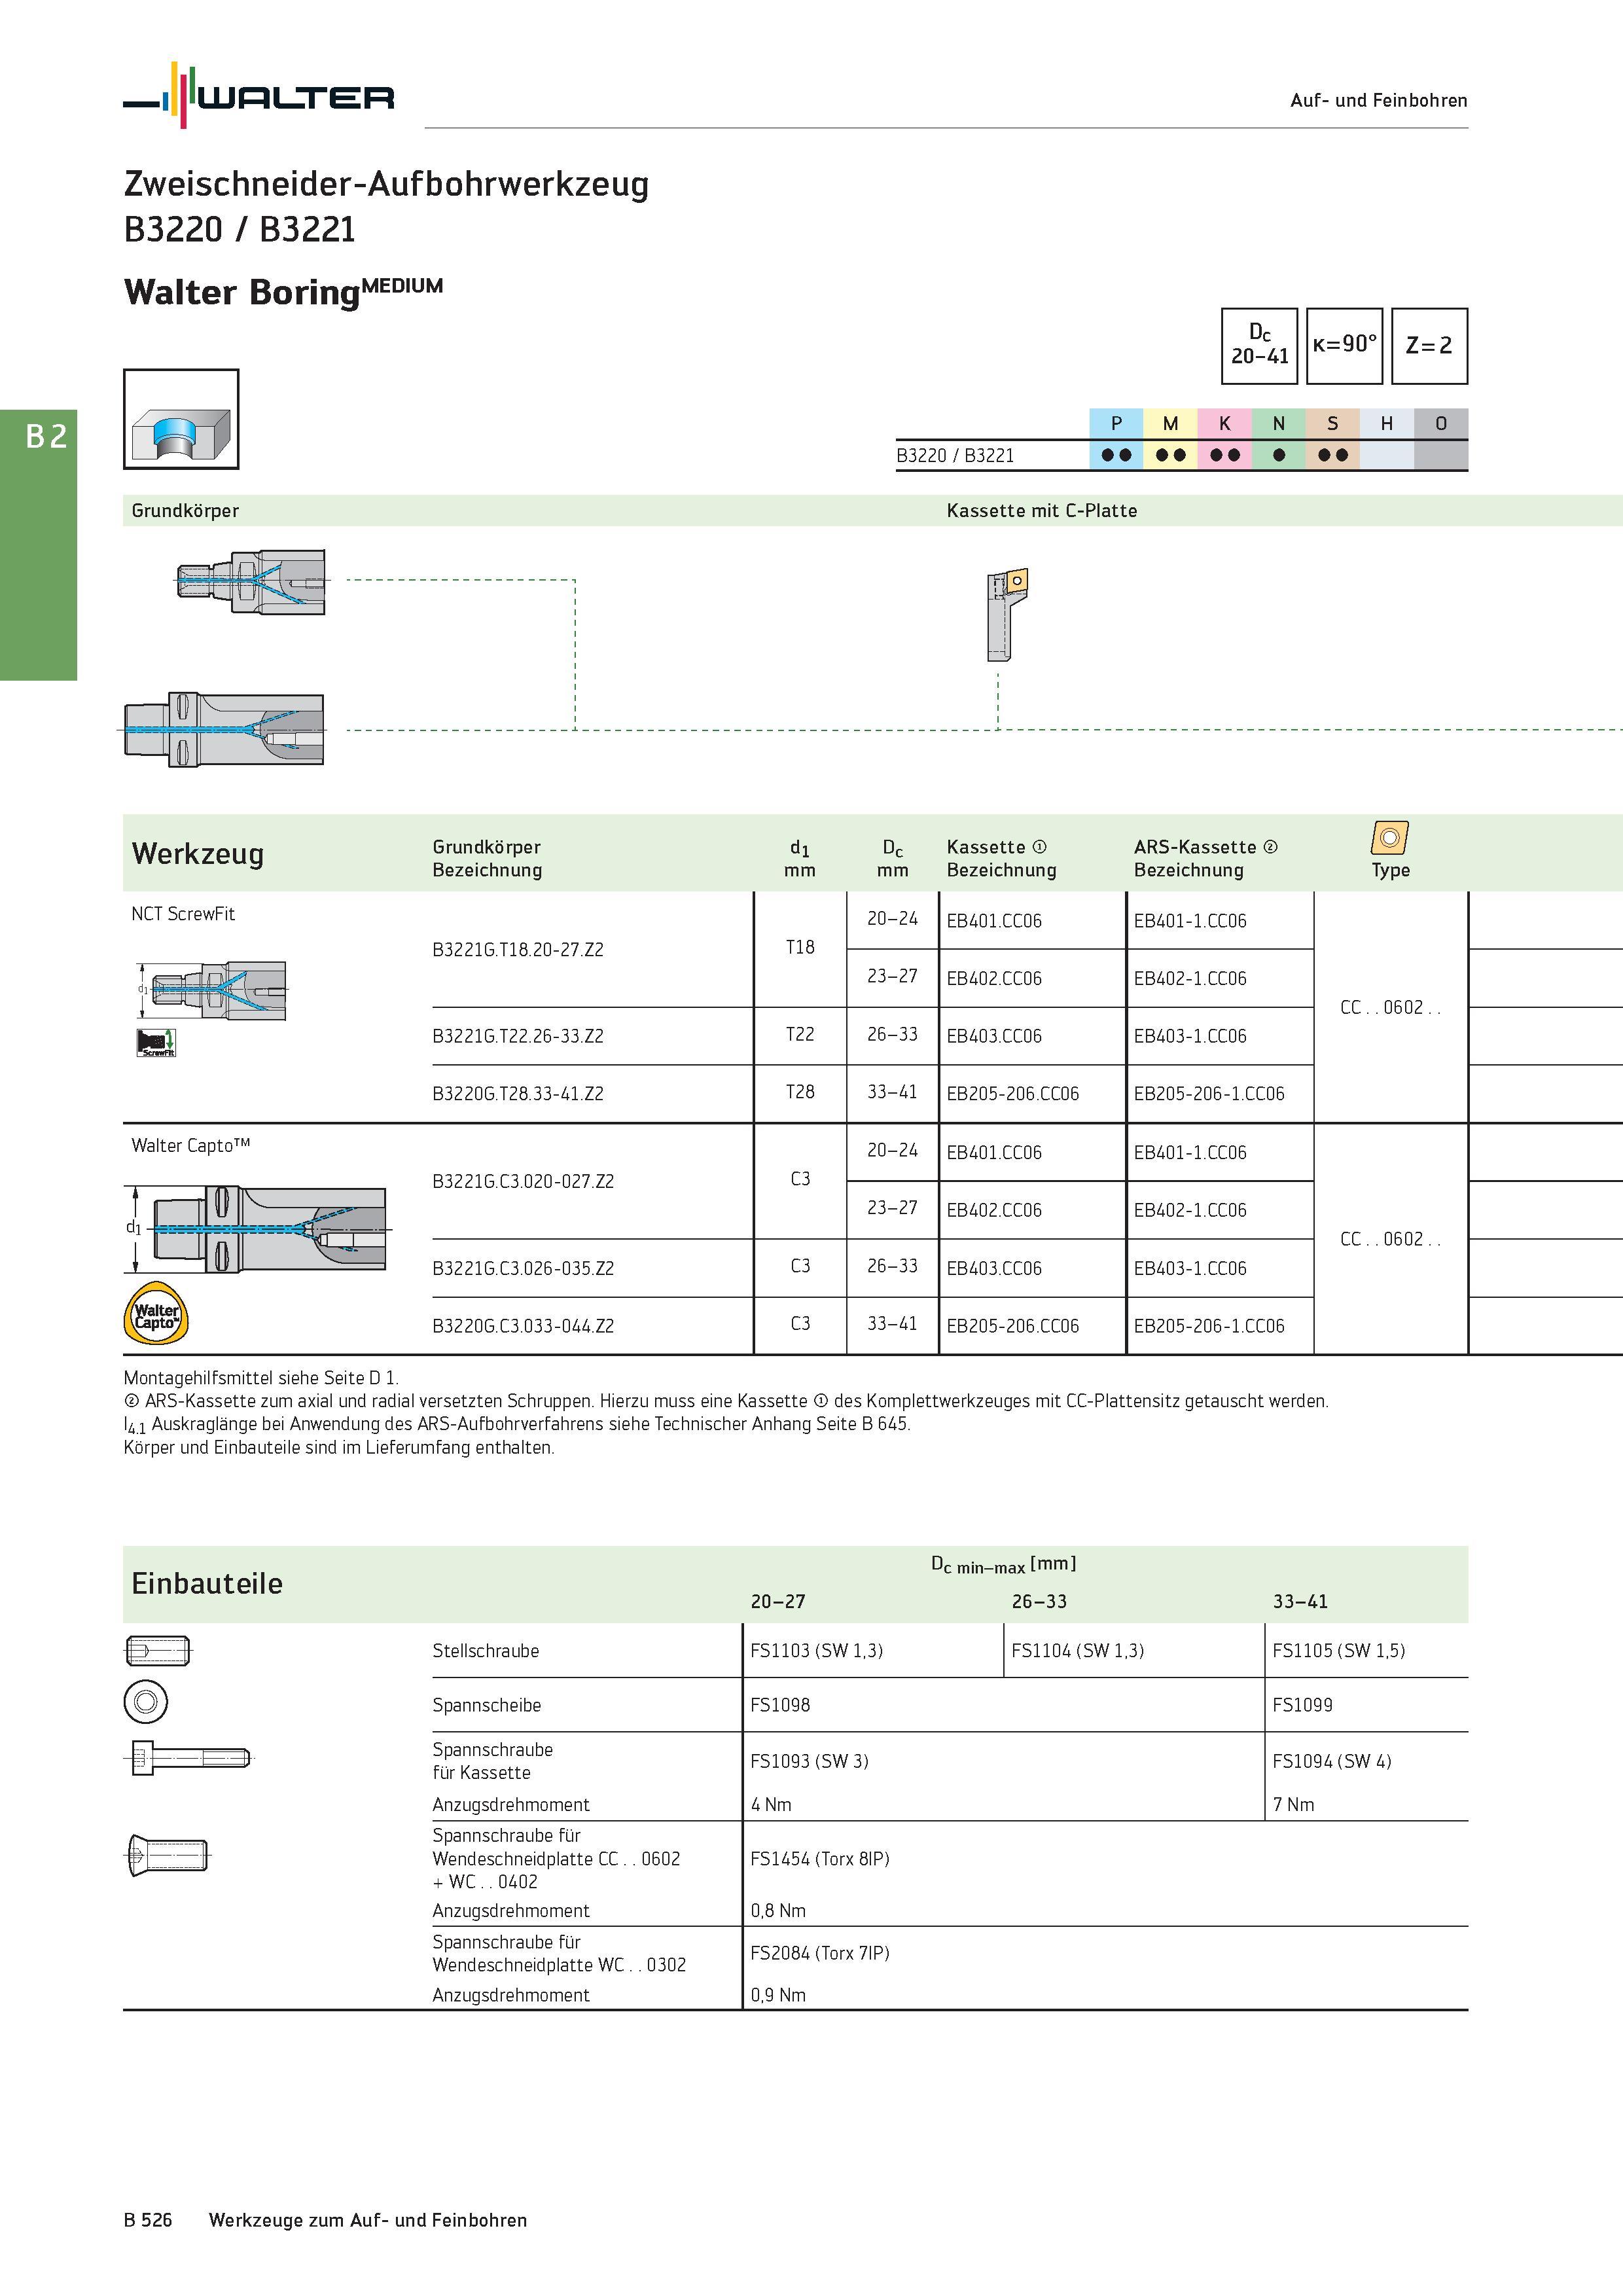This screenshot has height=2296, width=1623.
Task: Click the Stellschraube set screw icon
Action: click(158, 1650)
